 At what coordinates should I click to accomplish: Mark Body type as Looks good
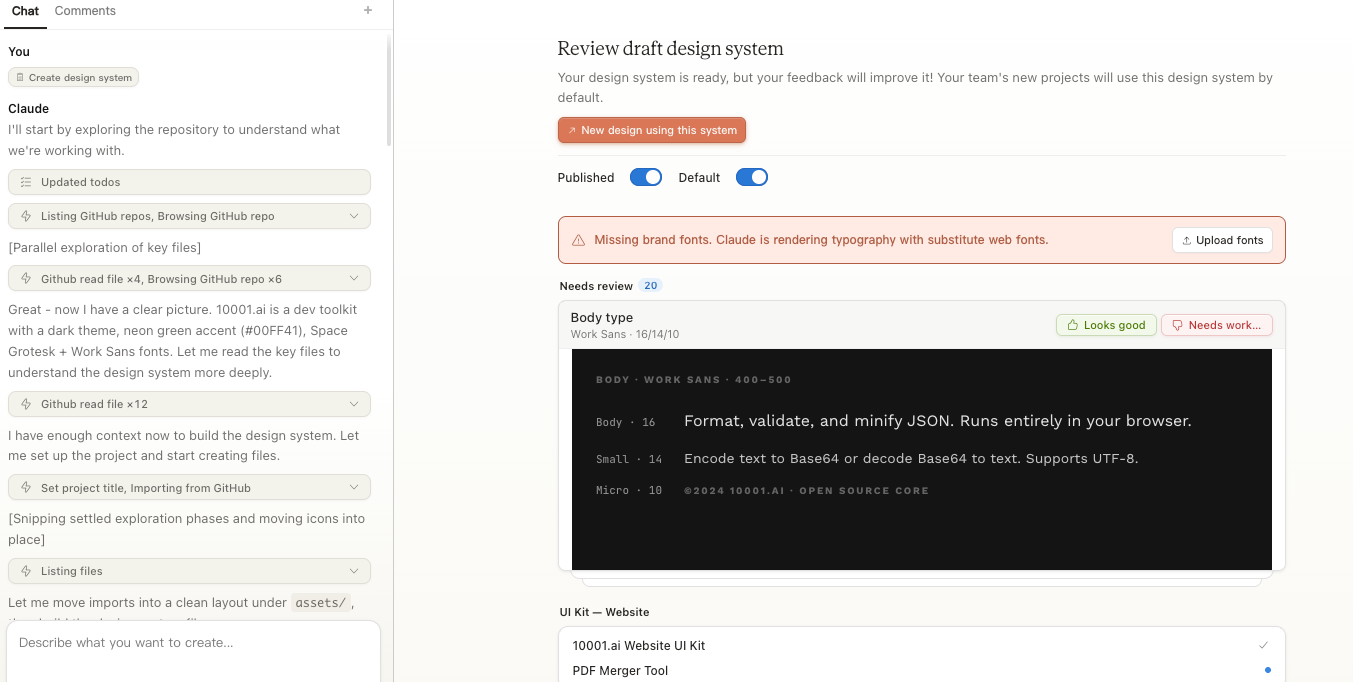point(1106,325)
